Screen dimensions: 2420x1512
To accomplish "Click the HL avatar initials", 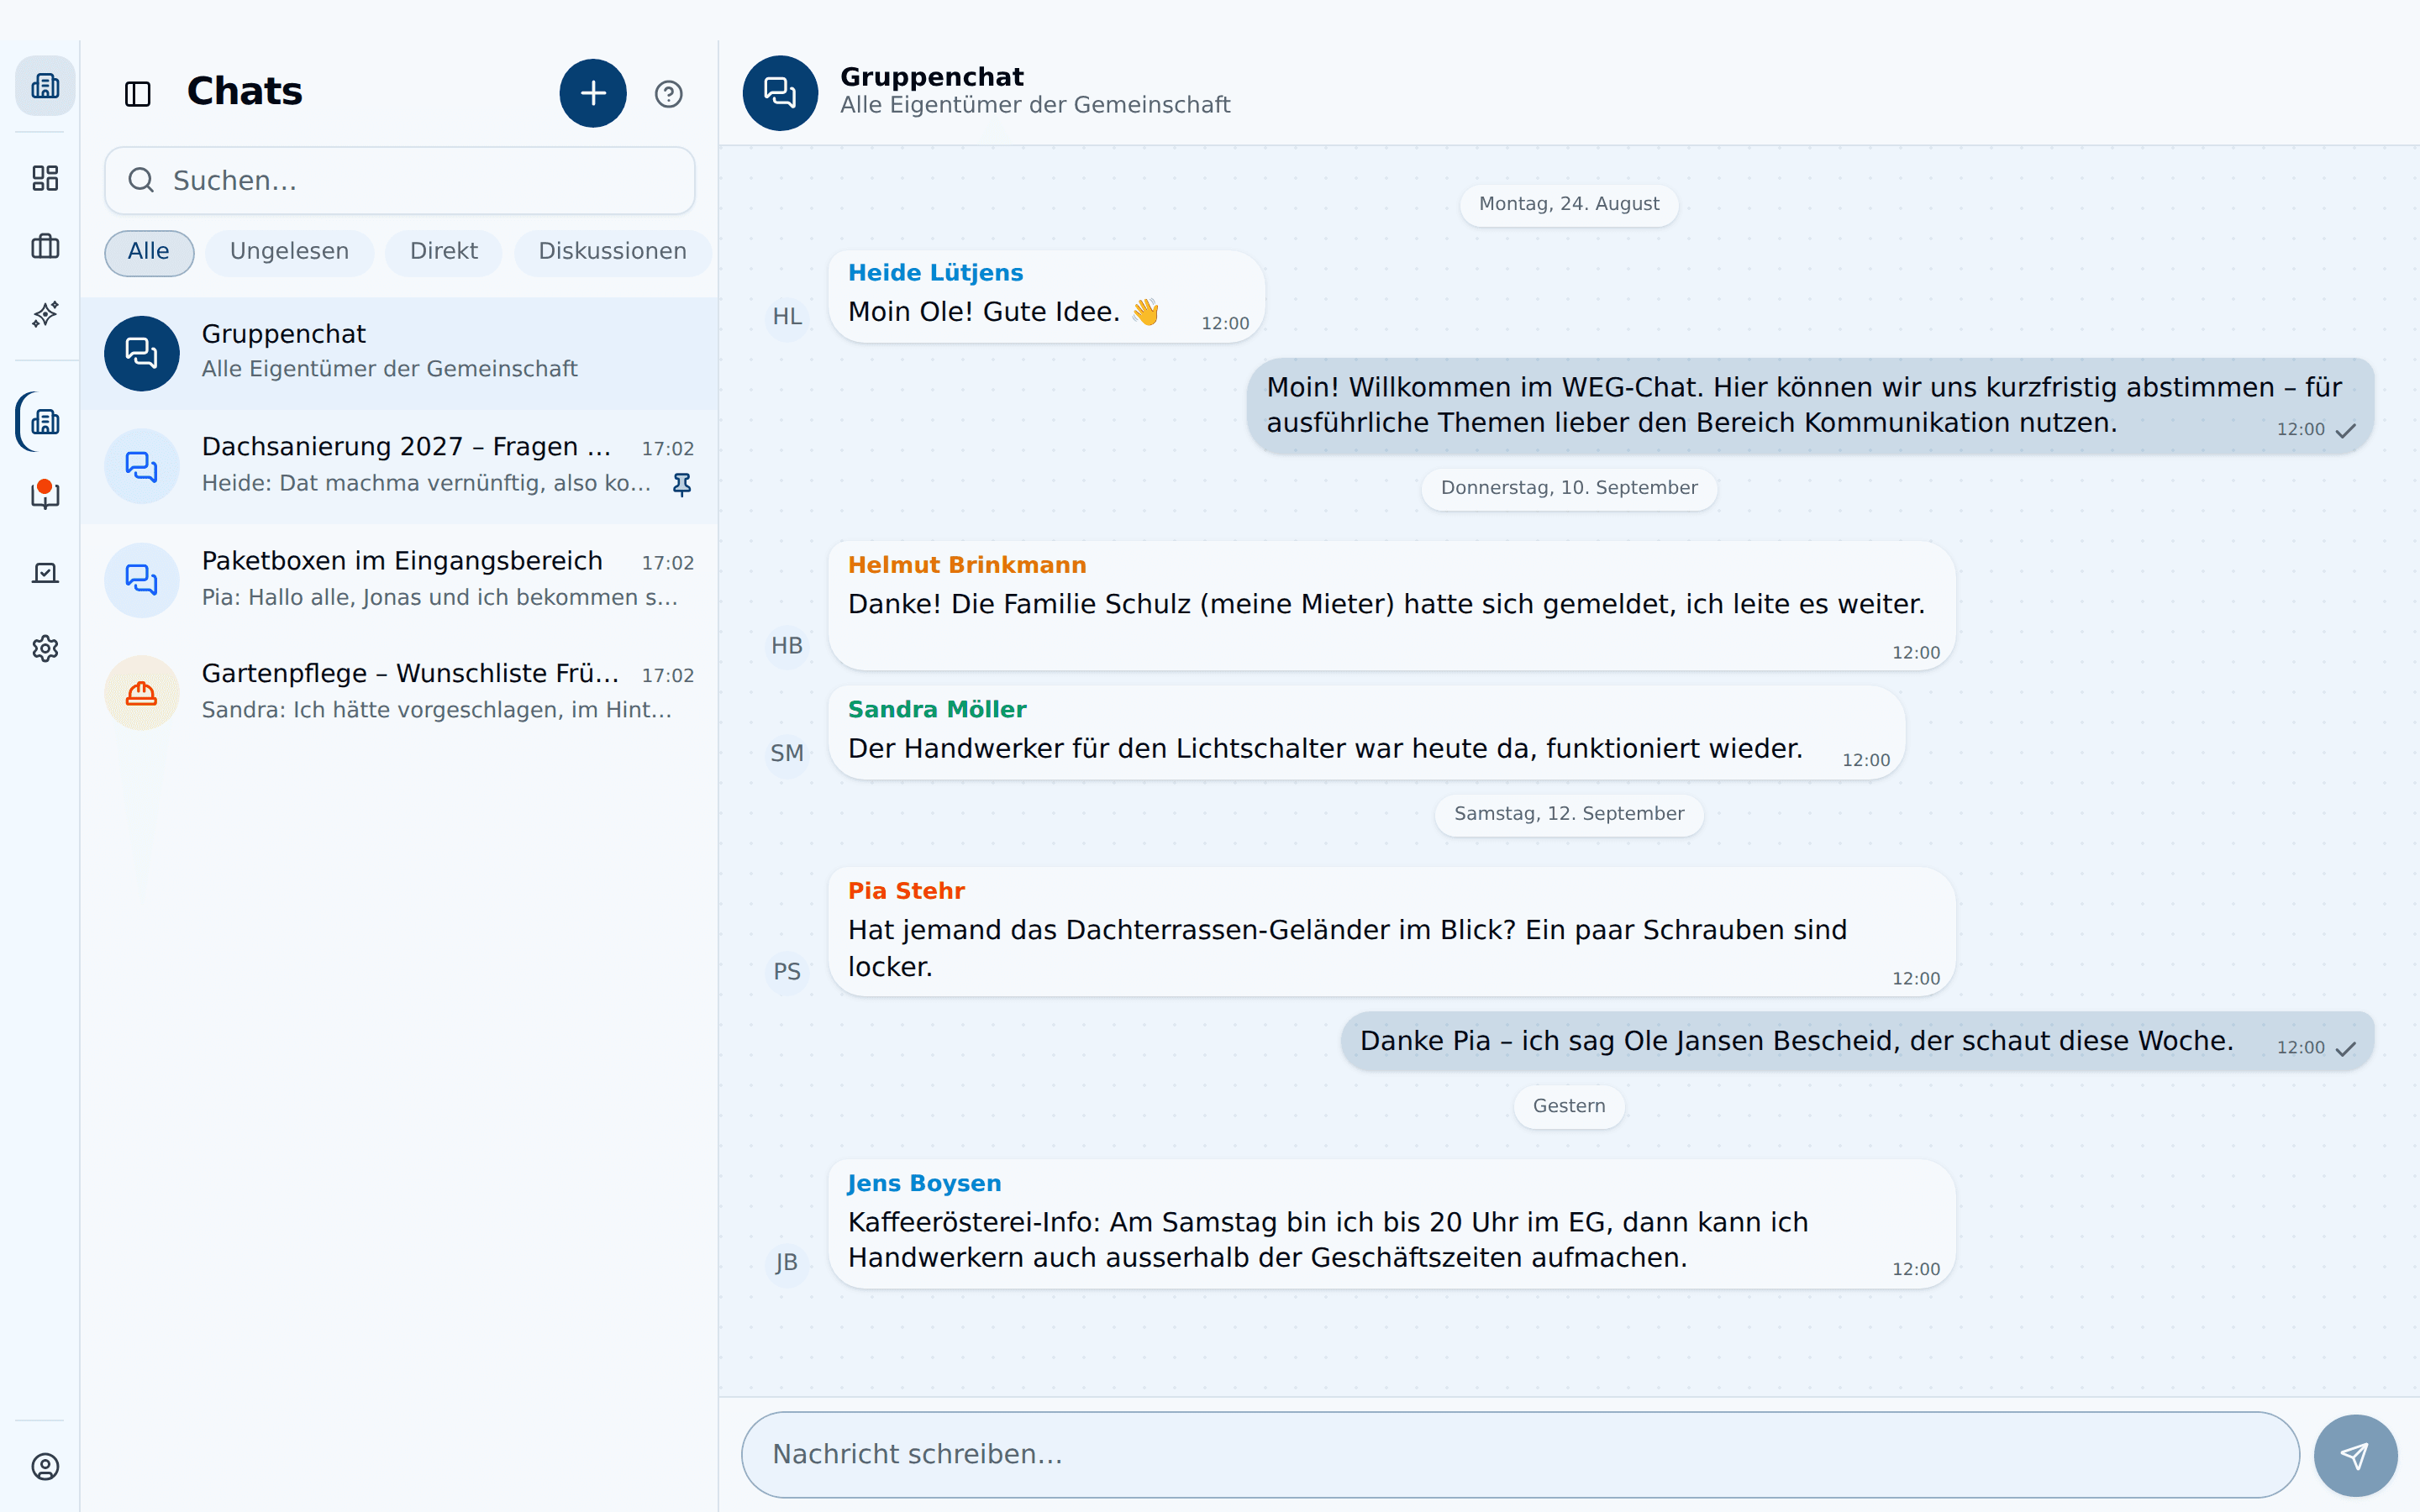I will pyautogui.click(x=787, y=317).
